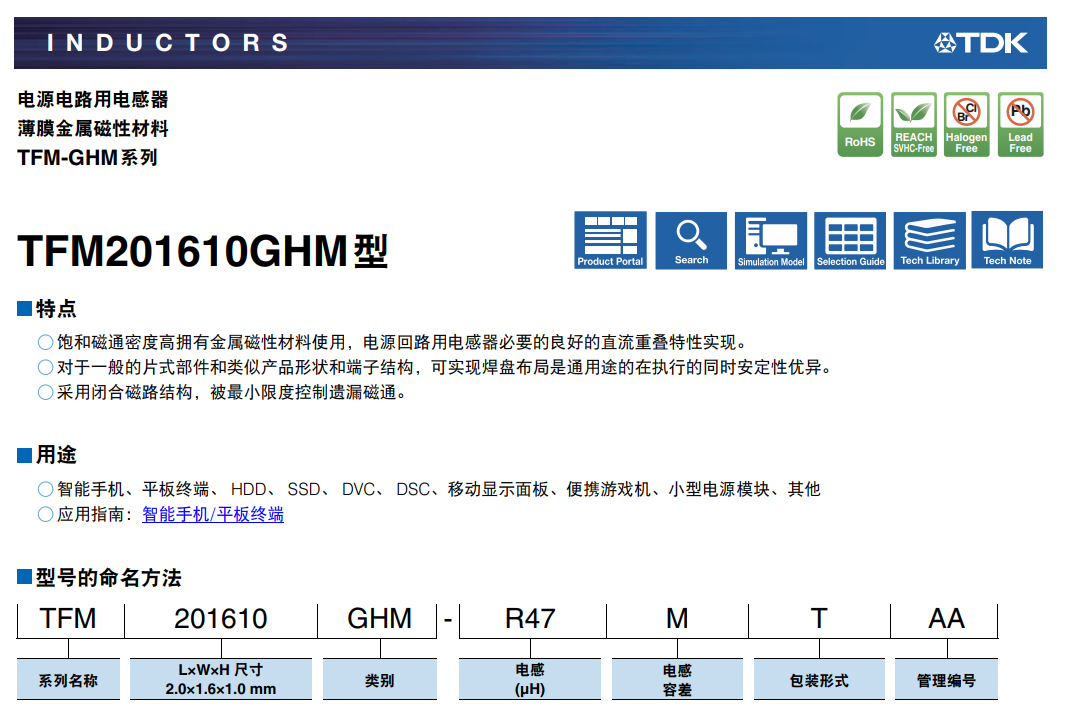The width and height of the screenshot is (1083, 710).
Task: Open the 智能手机/平板终端 application guide link
Action: 213,515
